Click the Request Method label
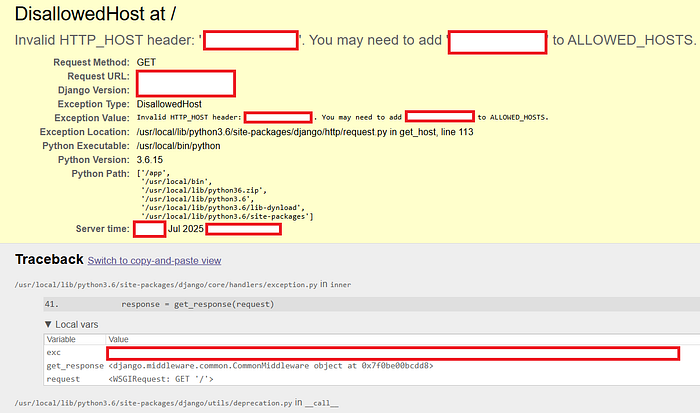The height and width of the screenshot is (413, 700). (x=91, y=62)
